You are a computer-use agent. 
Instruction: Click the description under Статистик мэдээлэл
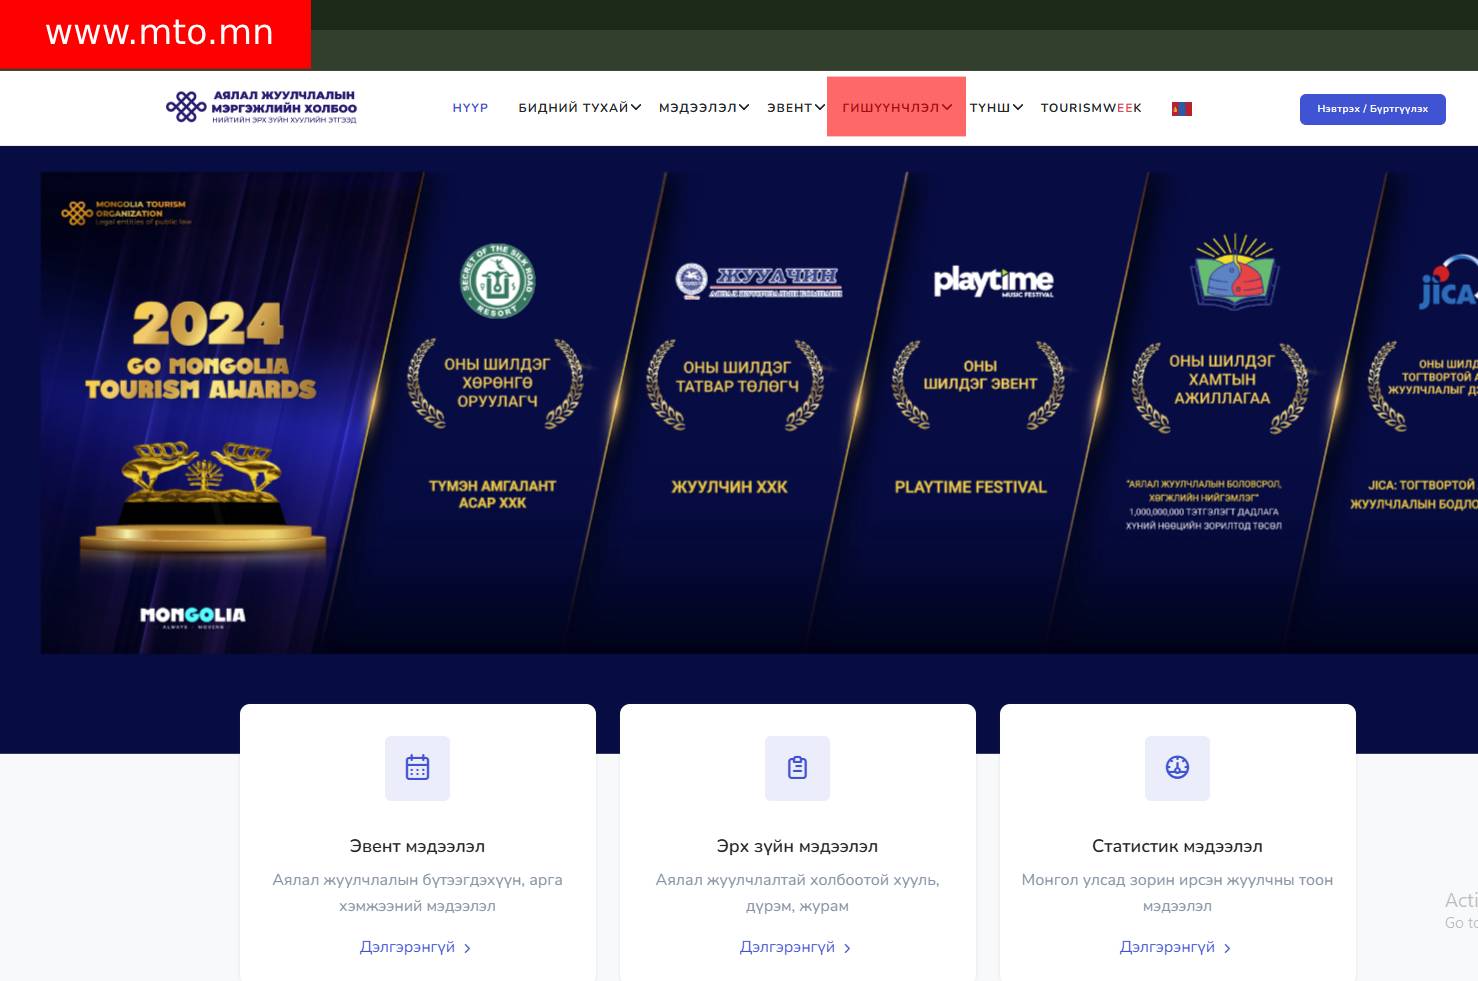(x=1177, y=893)
